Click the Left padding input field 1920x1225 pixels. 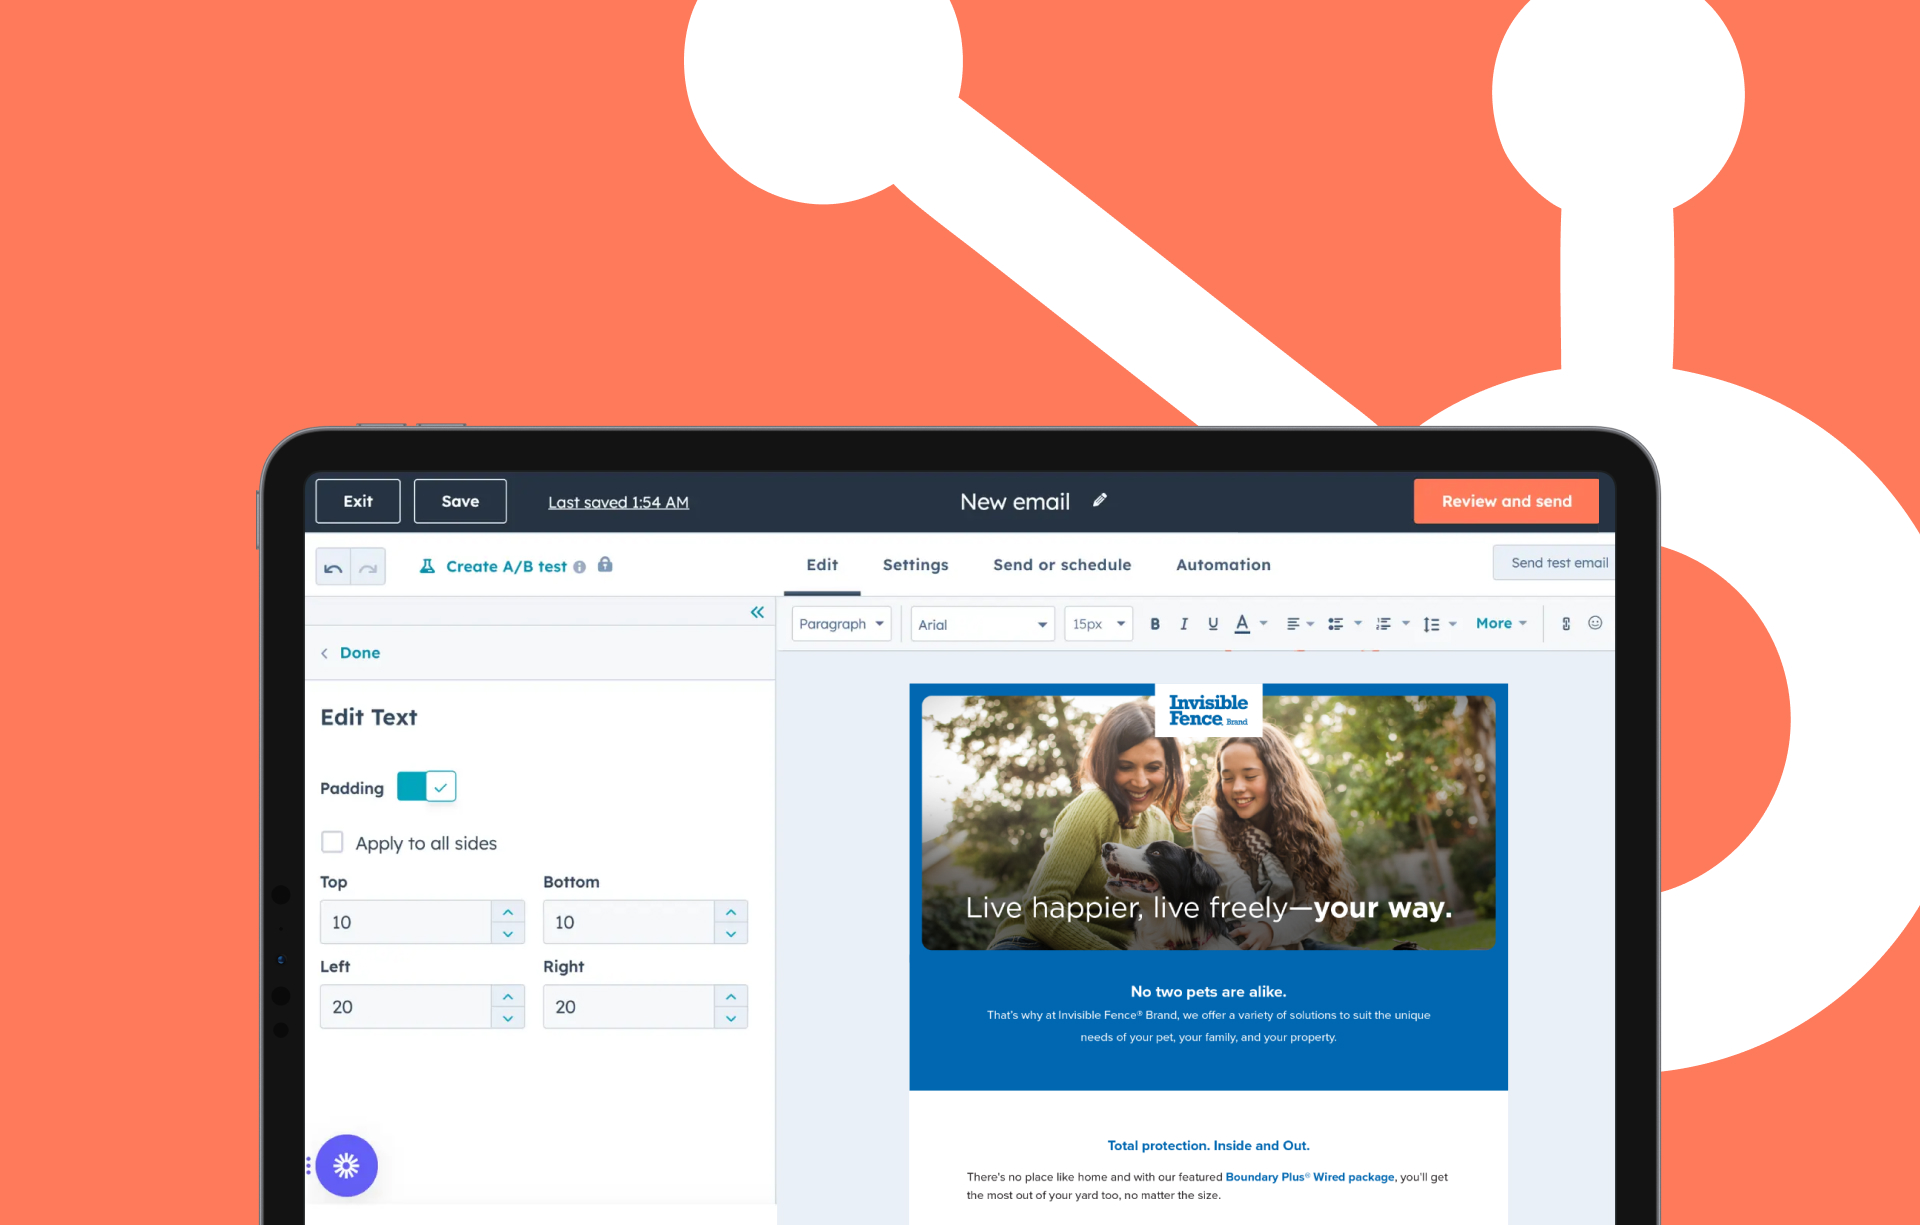tap(406, 1007)
